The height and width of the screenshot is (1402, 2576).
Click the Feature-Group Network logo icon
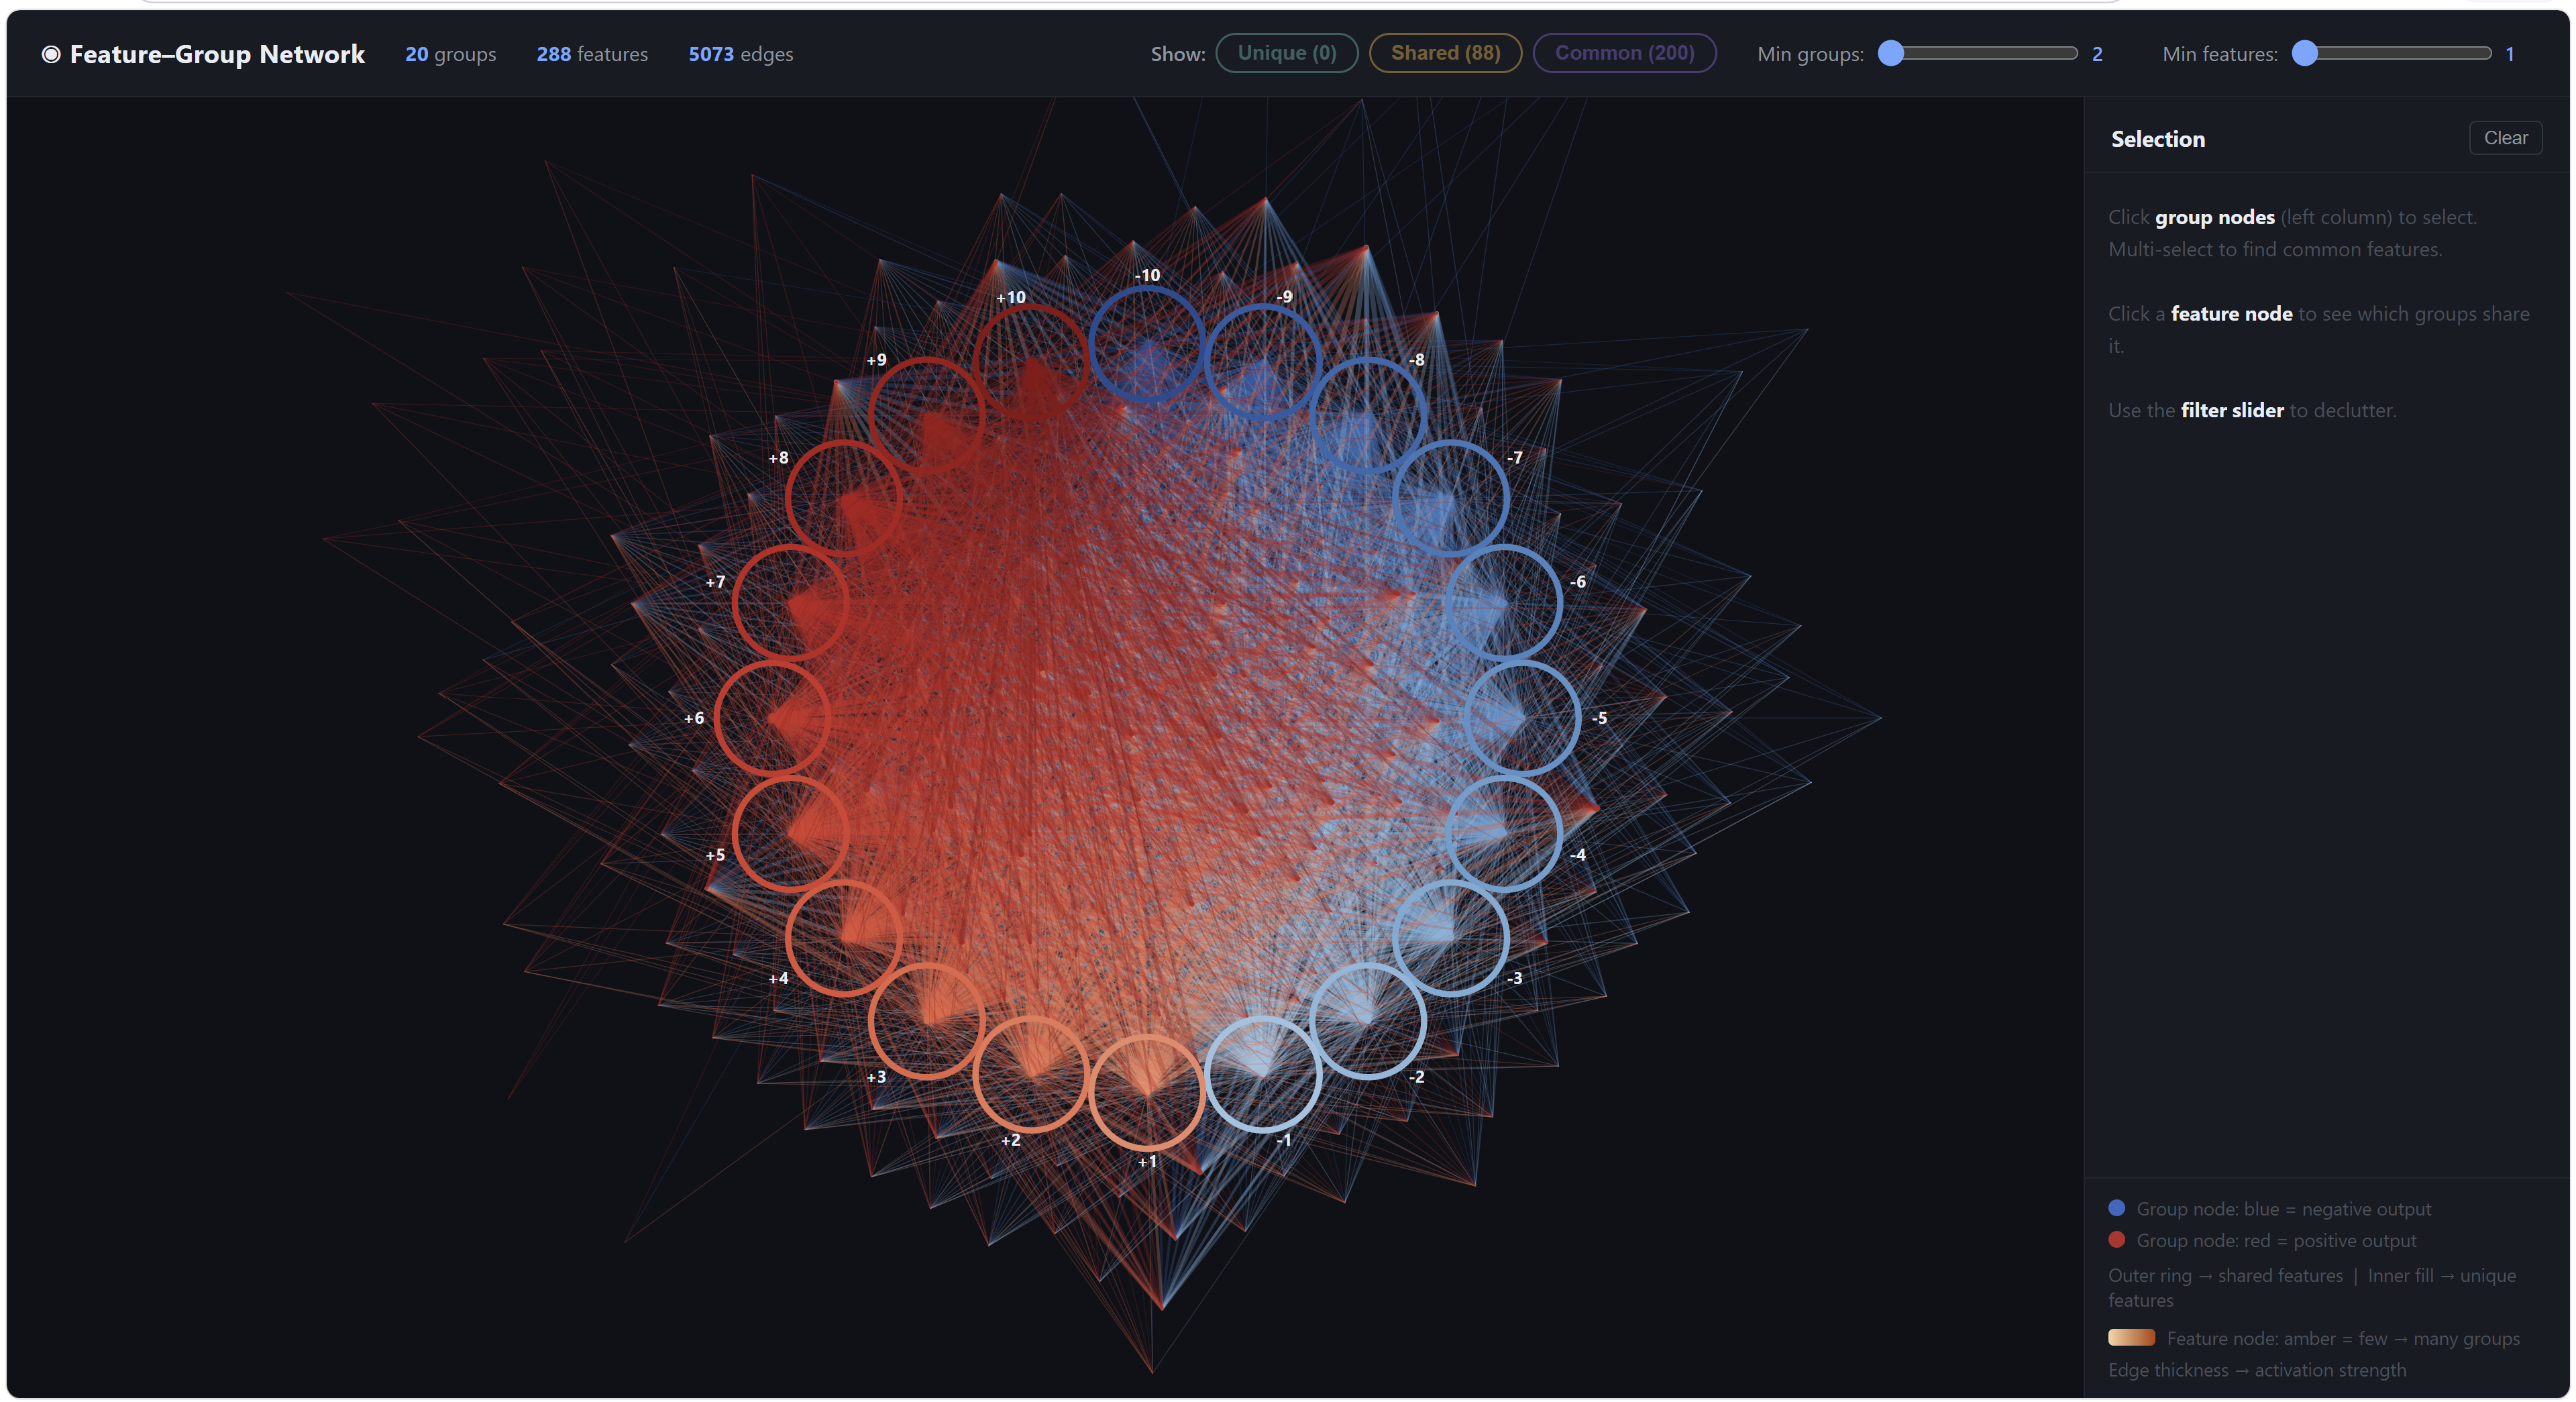pos(50,54)
